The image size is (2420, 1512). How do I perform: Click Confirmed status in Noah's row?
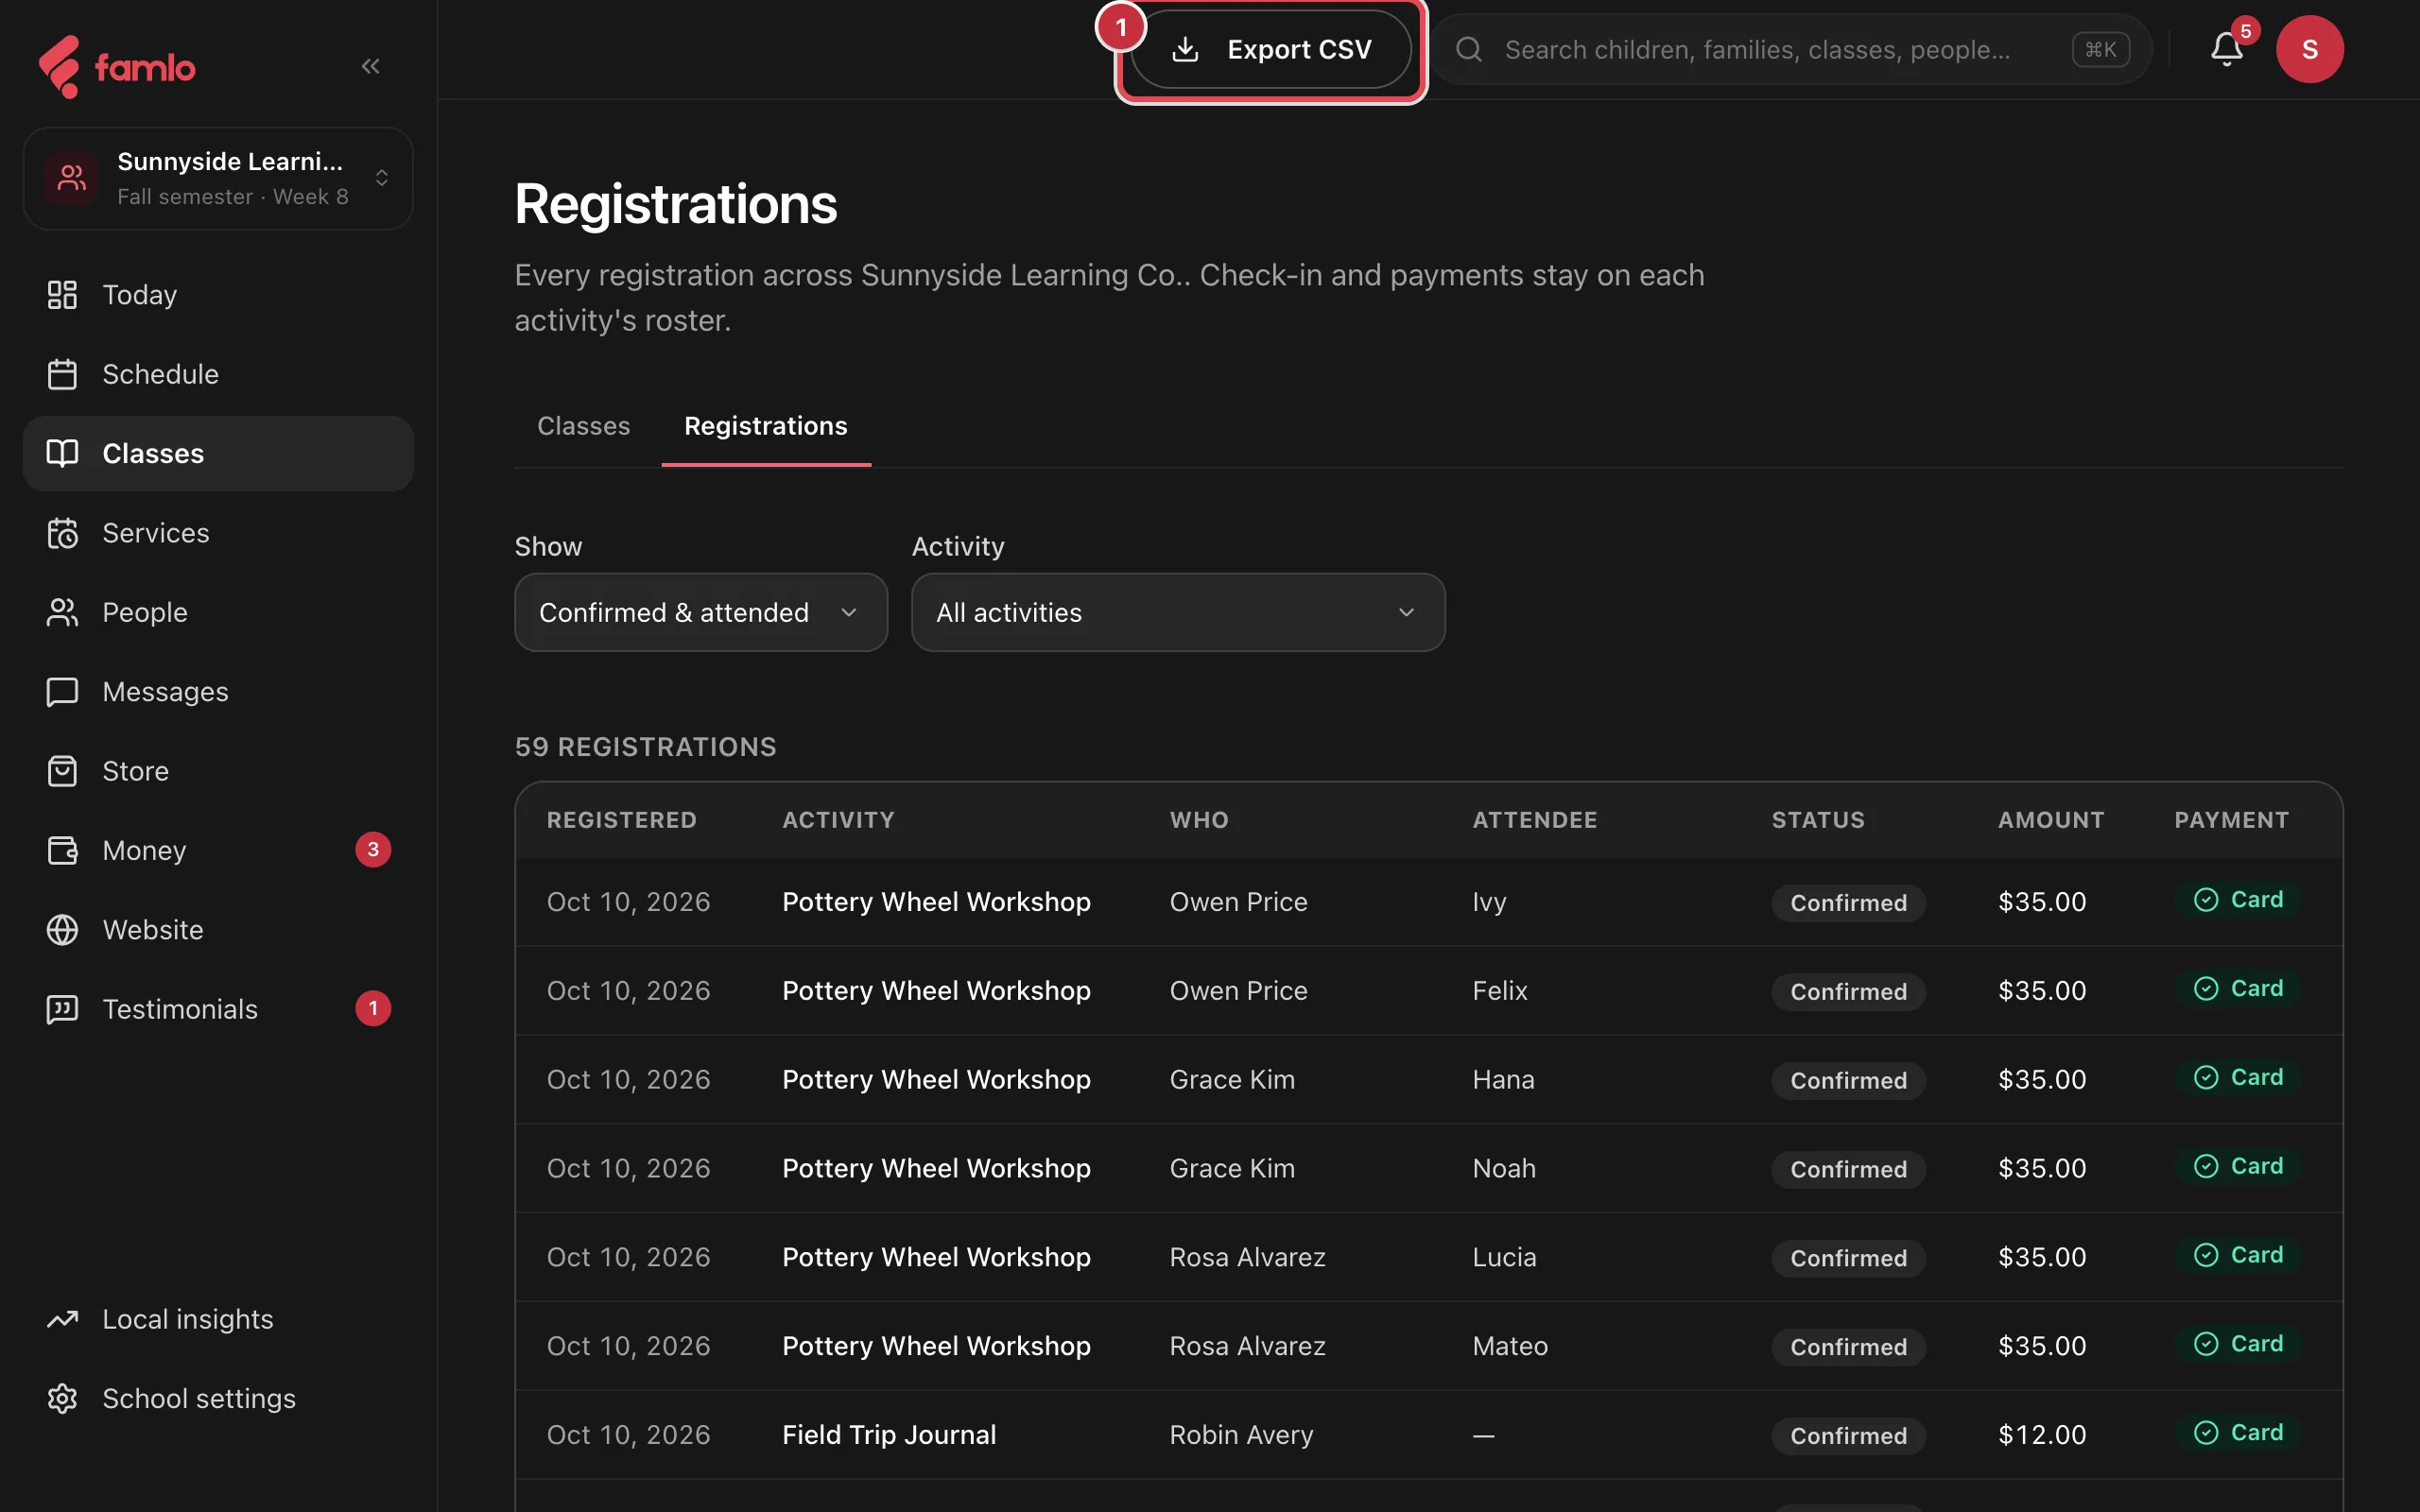pos(1848,1169)
